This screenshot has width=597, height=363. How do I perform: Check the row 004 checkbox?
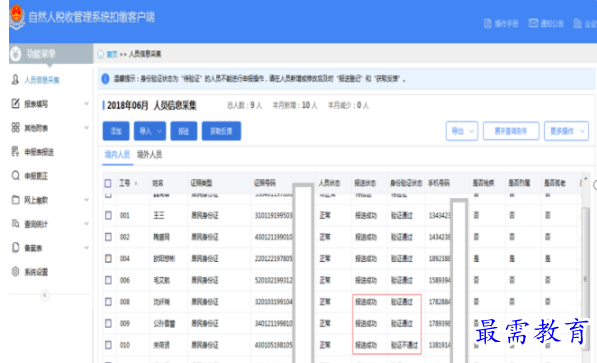pyautogui.click(x=108, y=259)
